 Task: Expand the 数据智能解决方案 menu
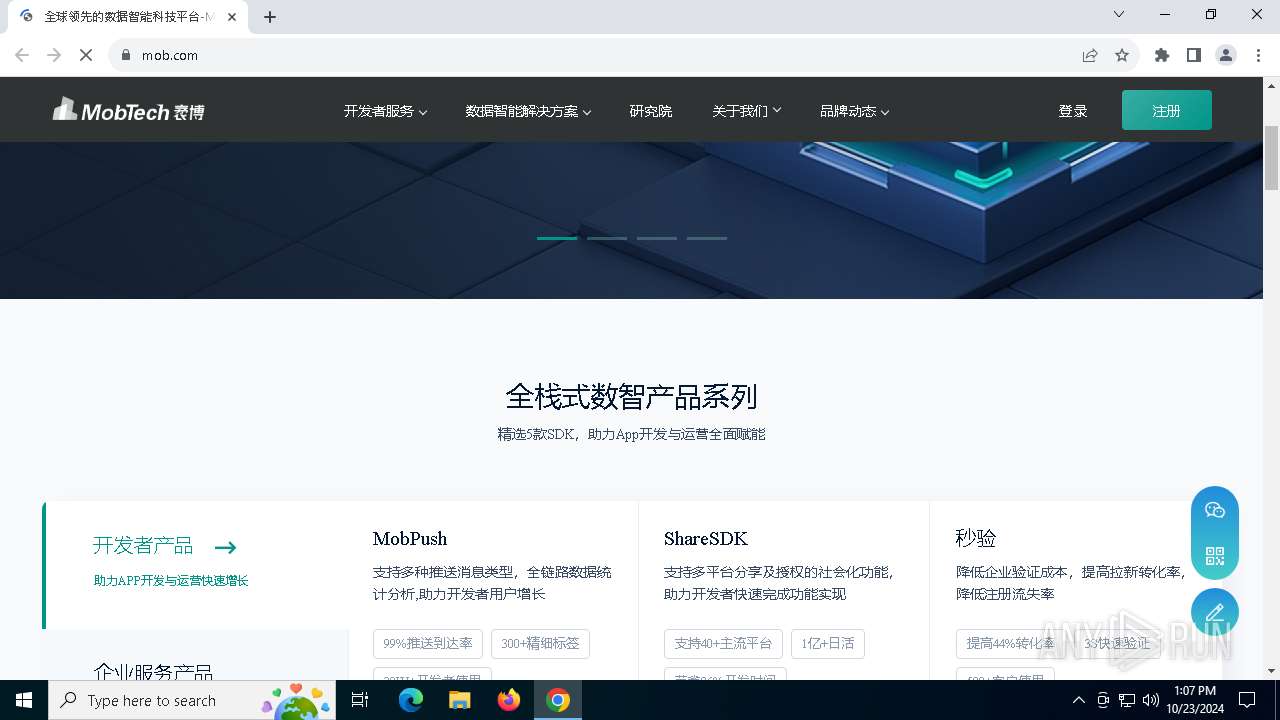click(528, 111)
